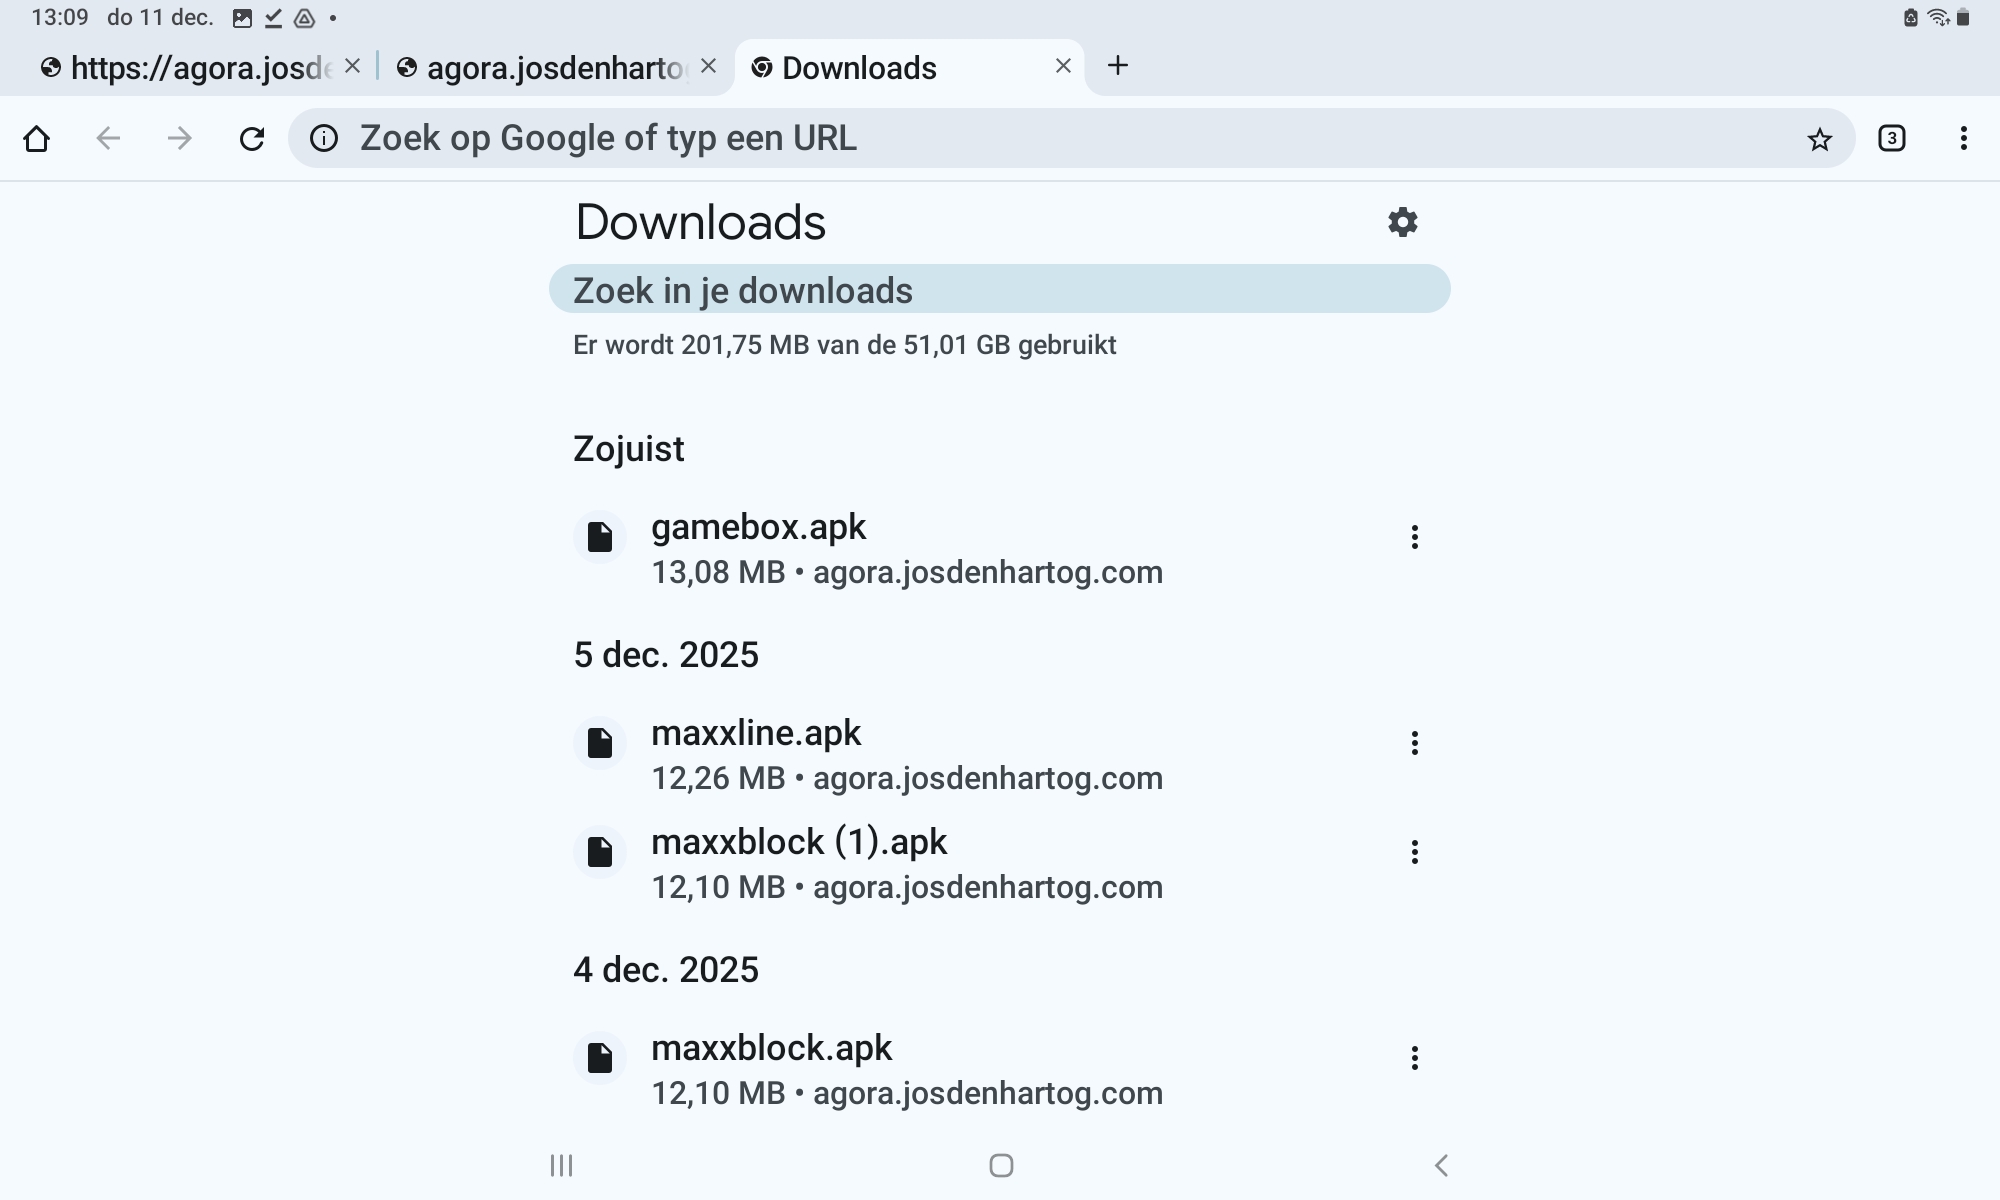View site information icon in address bar

click(x=324, y=138)
